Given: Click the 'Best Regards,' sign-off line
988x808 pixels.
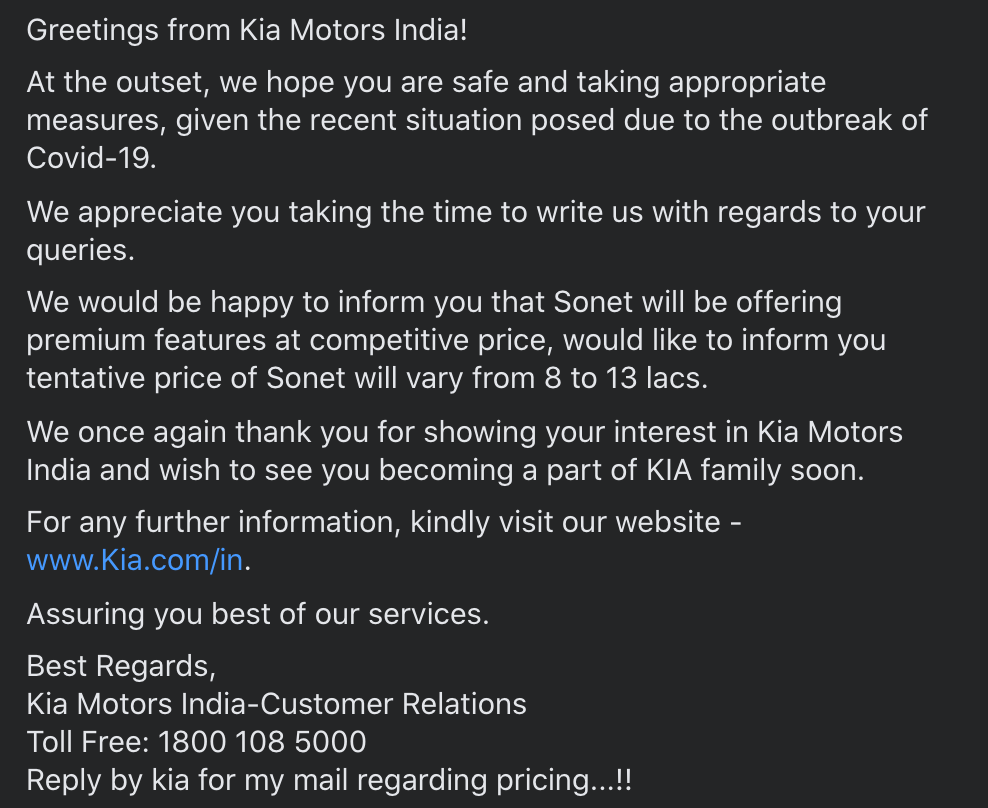Looking at the screenshot, I should coord(121,666).
